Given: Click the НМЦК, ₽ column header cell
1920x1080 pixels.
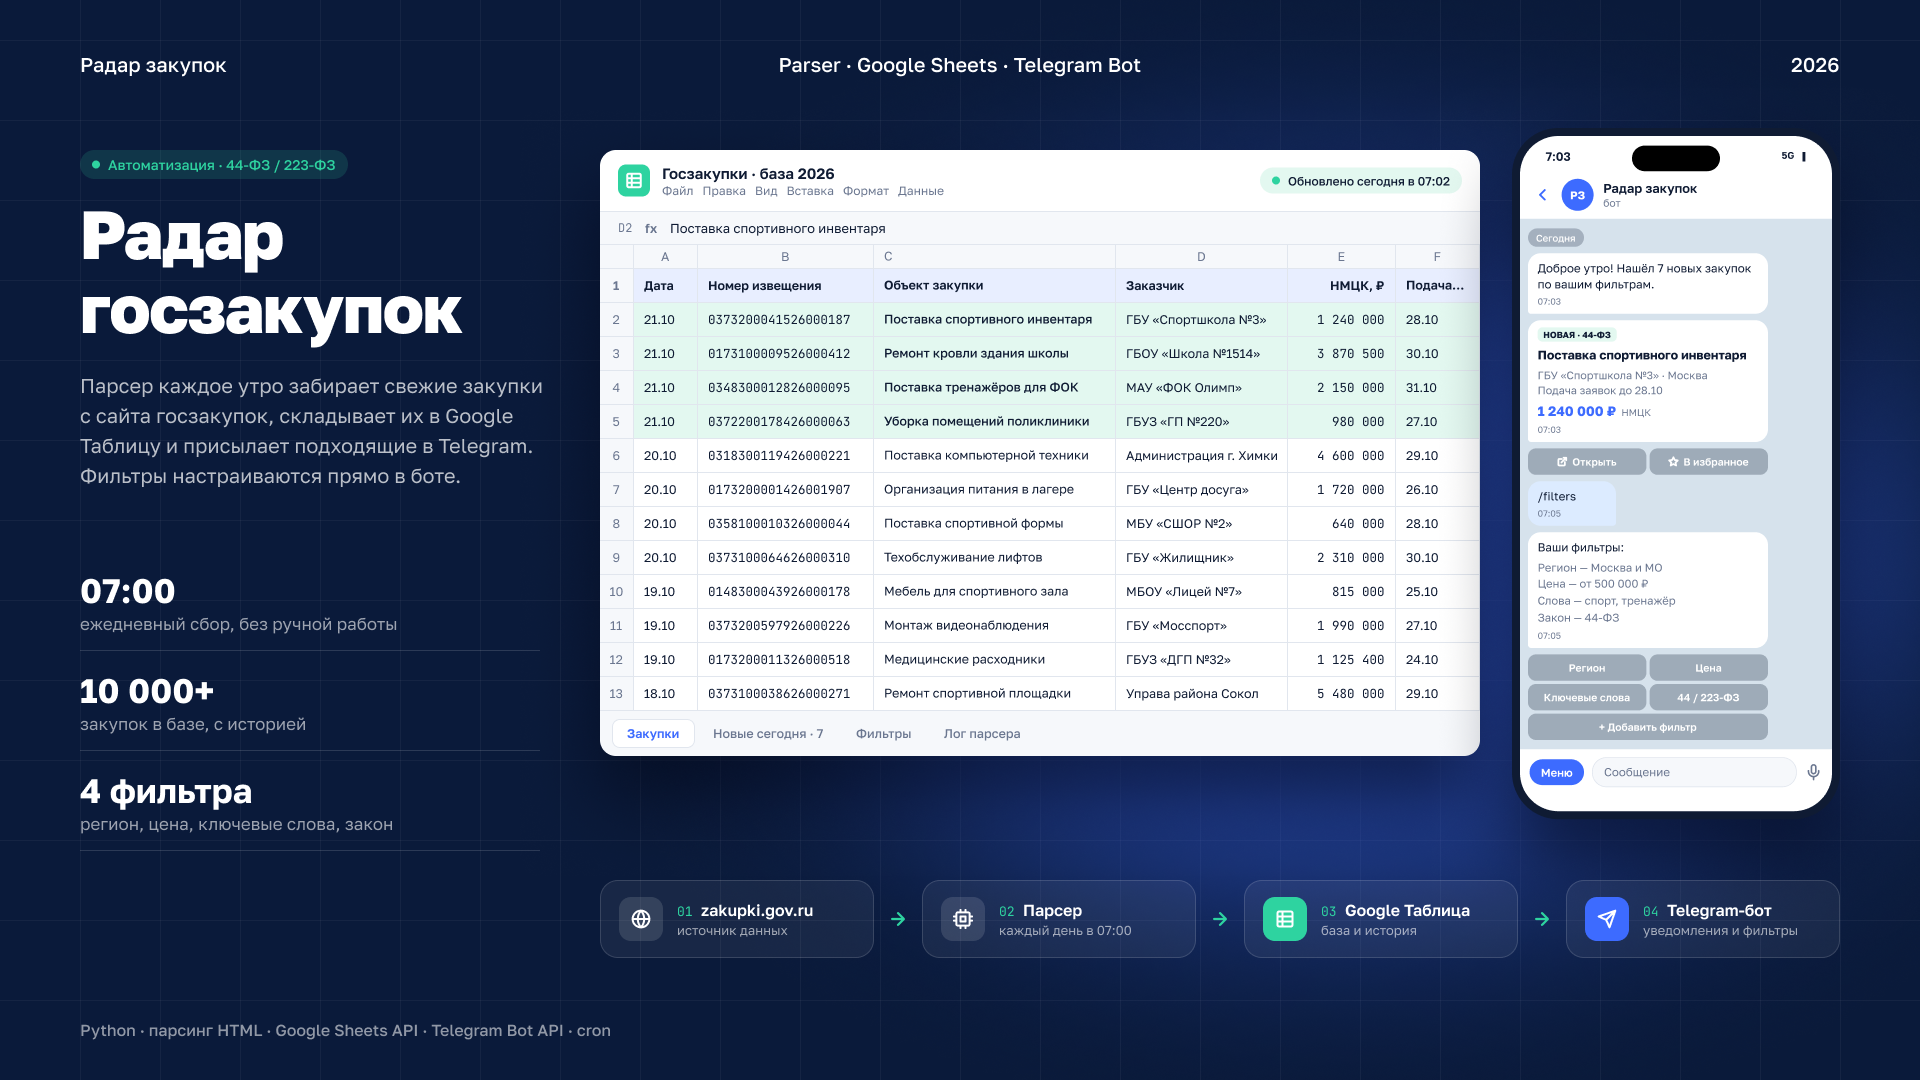Looking at the screenshot, I should 1341,286.
